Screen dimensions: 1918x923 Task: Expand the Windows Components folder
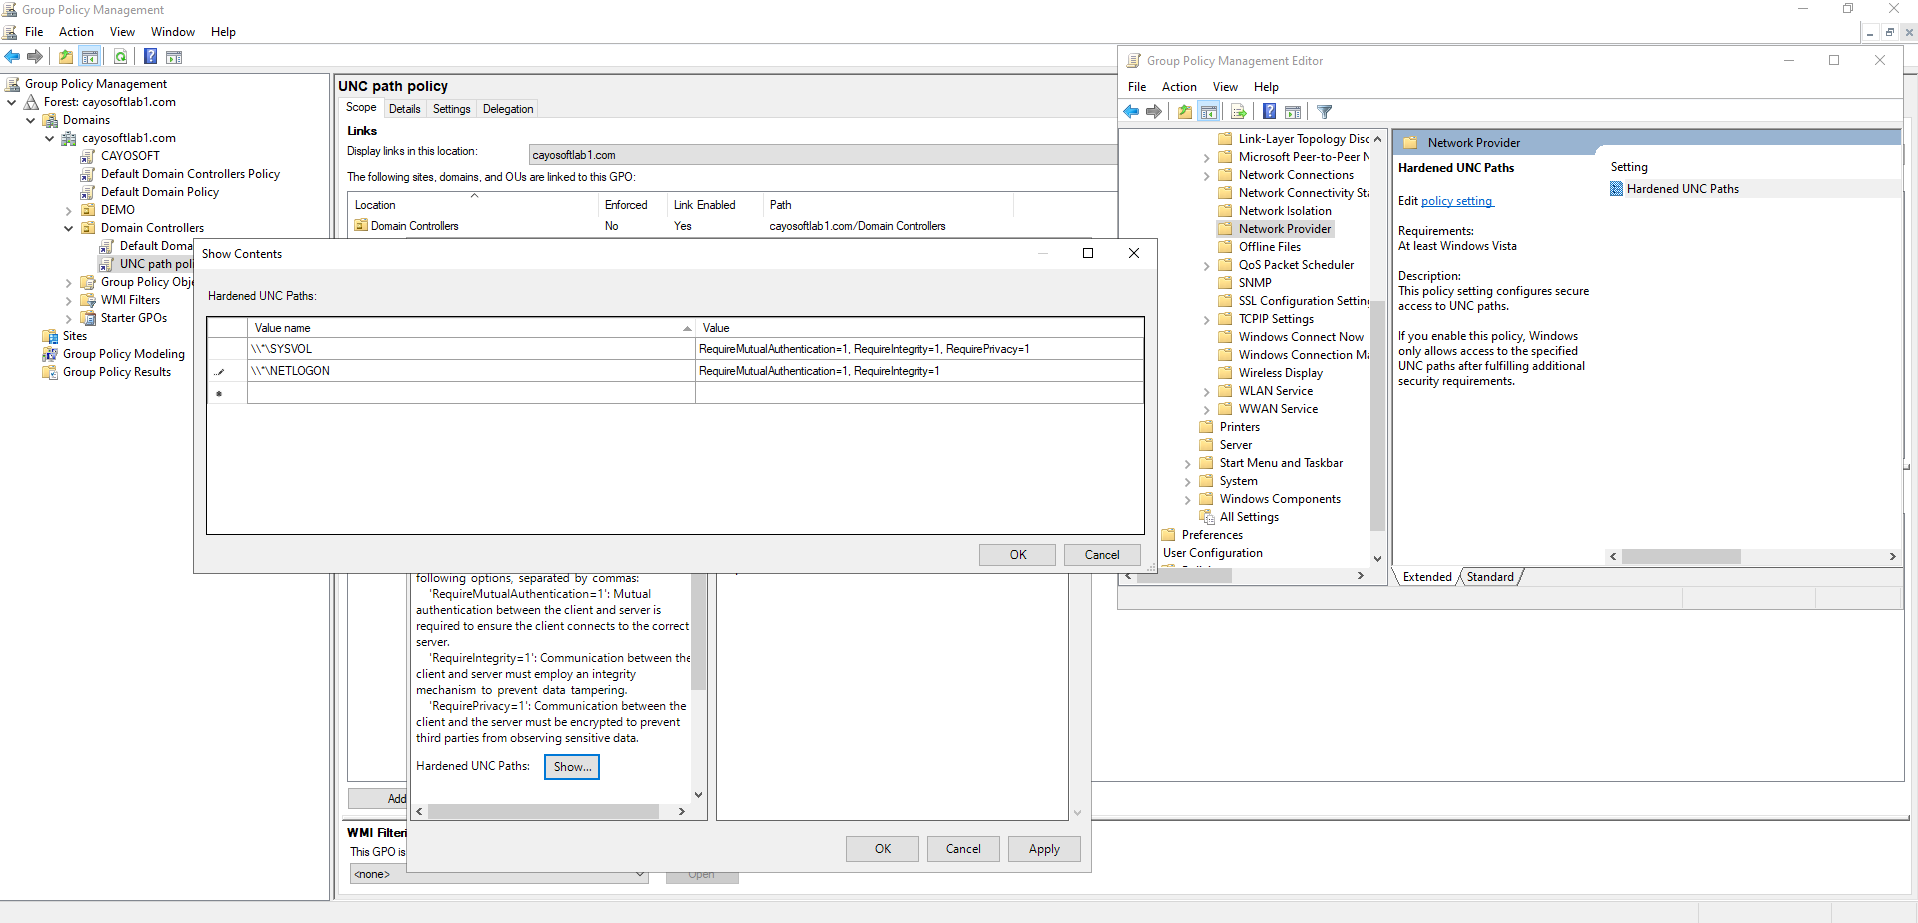click(x=1187, y=500)
